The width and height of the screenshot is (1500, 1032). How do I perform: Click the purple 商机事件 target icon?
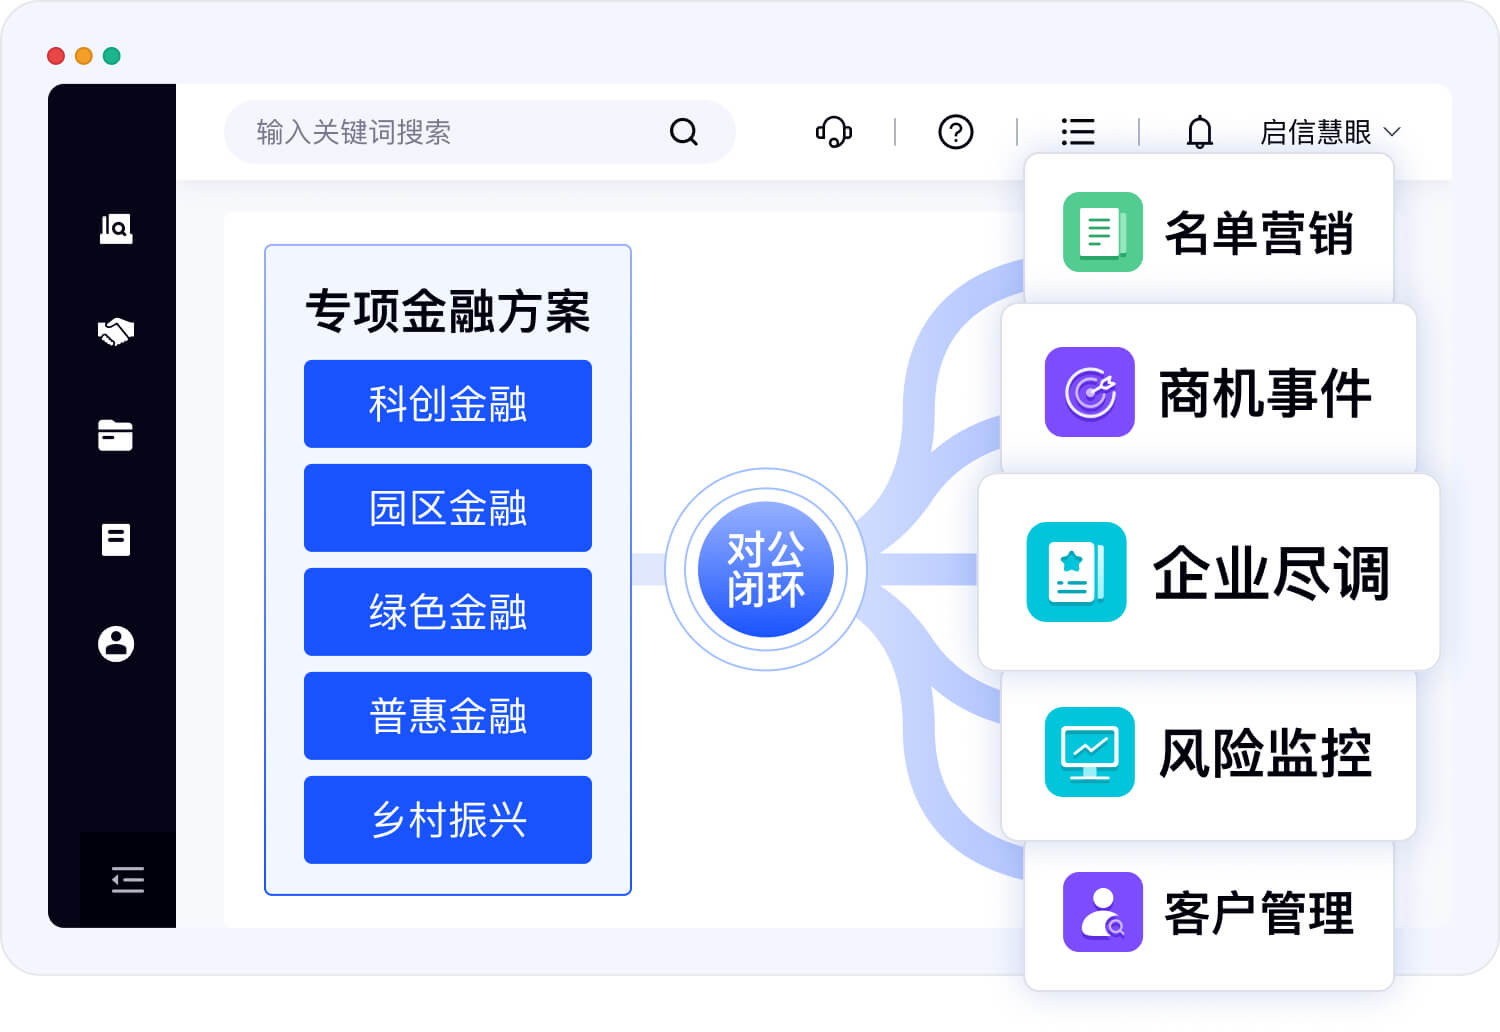click(1090, 392)
